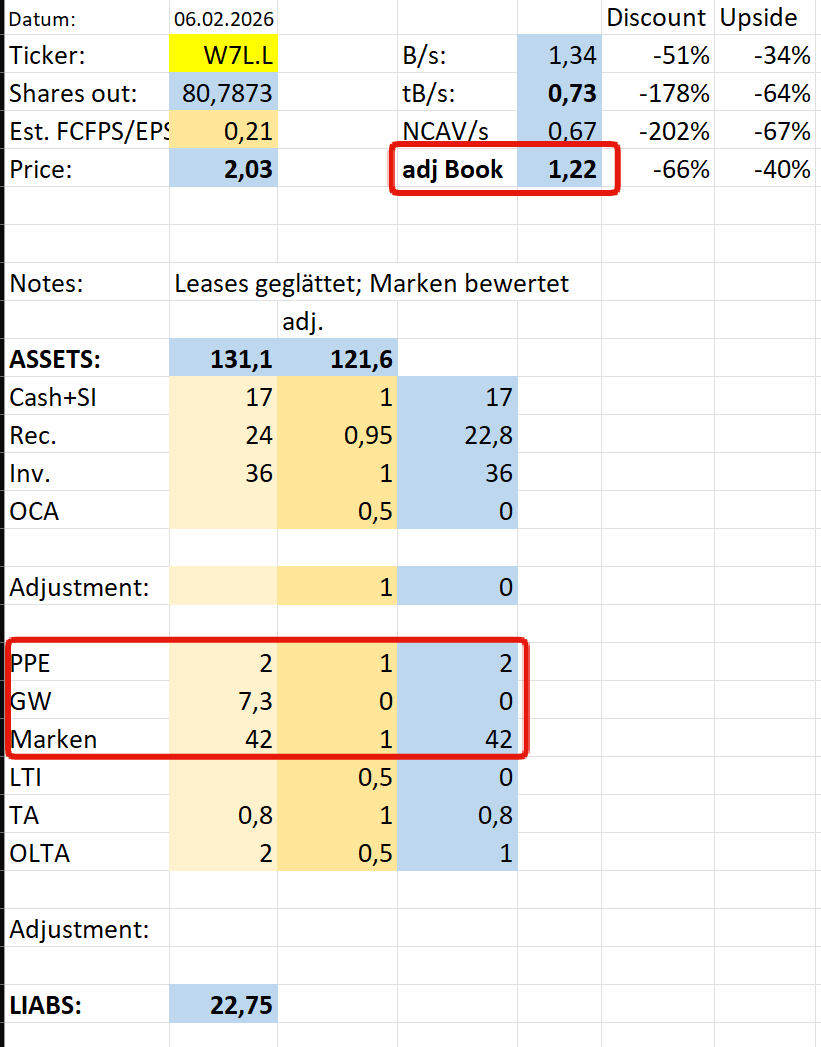Click the GW value 7,3 cell
Image resolution: width=821 pixels, height=1047 pixels.
[224, 701]
